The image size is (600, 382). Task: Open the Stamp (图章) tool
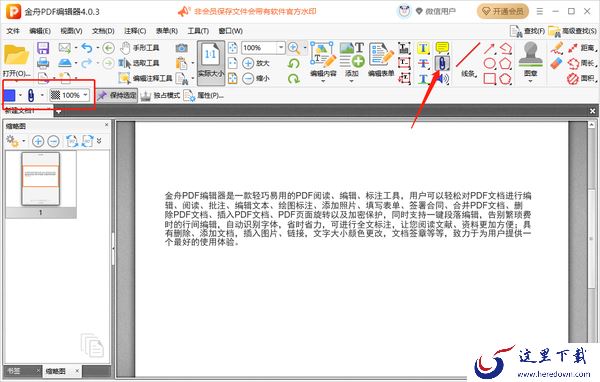coord(530,59)
